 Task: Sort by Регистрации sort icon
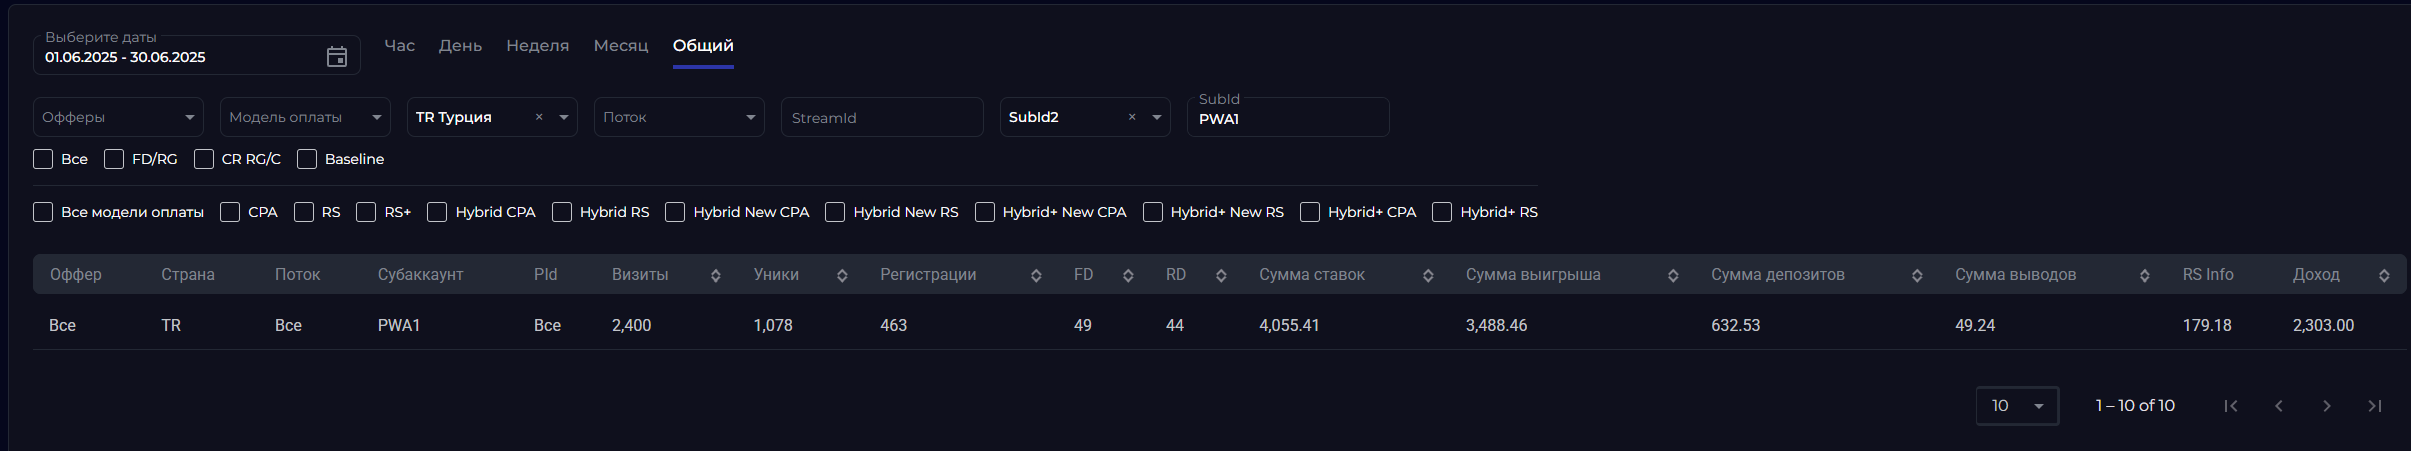1036,275
